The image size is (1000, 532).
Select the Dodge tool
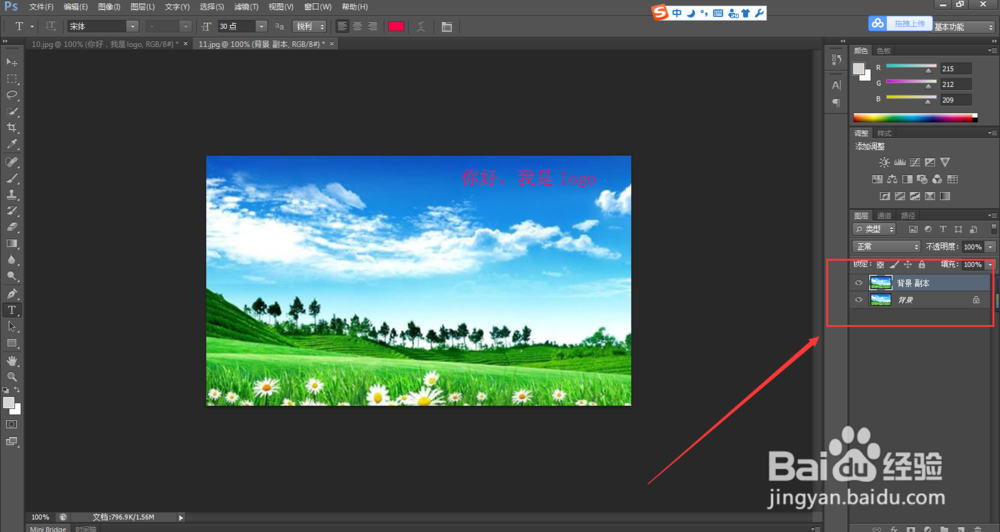pos(11,276)
